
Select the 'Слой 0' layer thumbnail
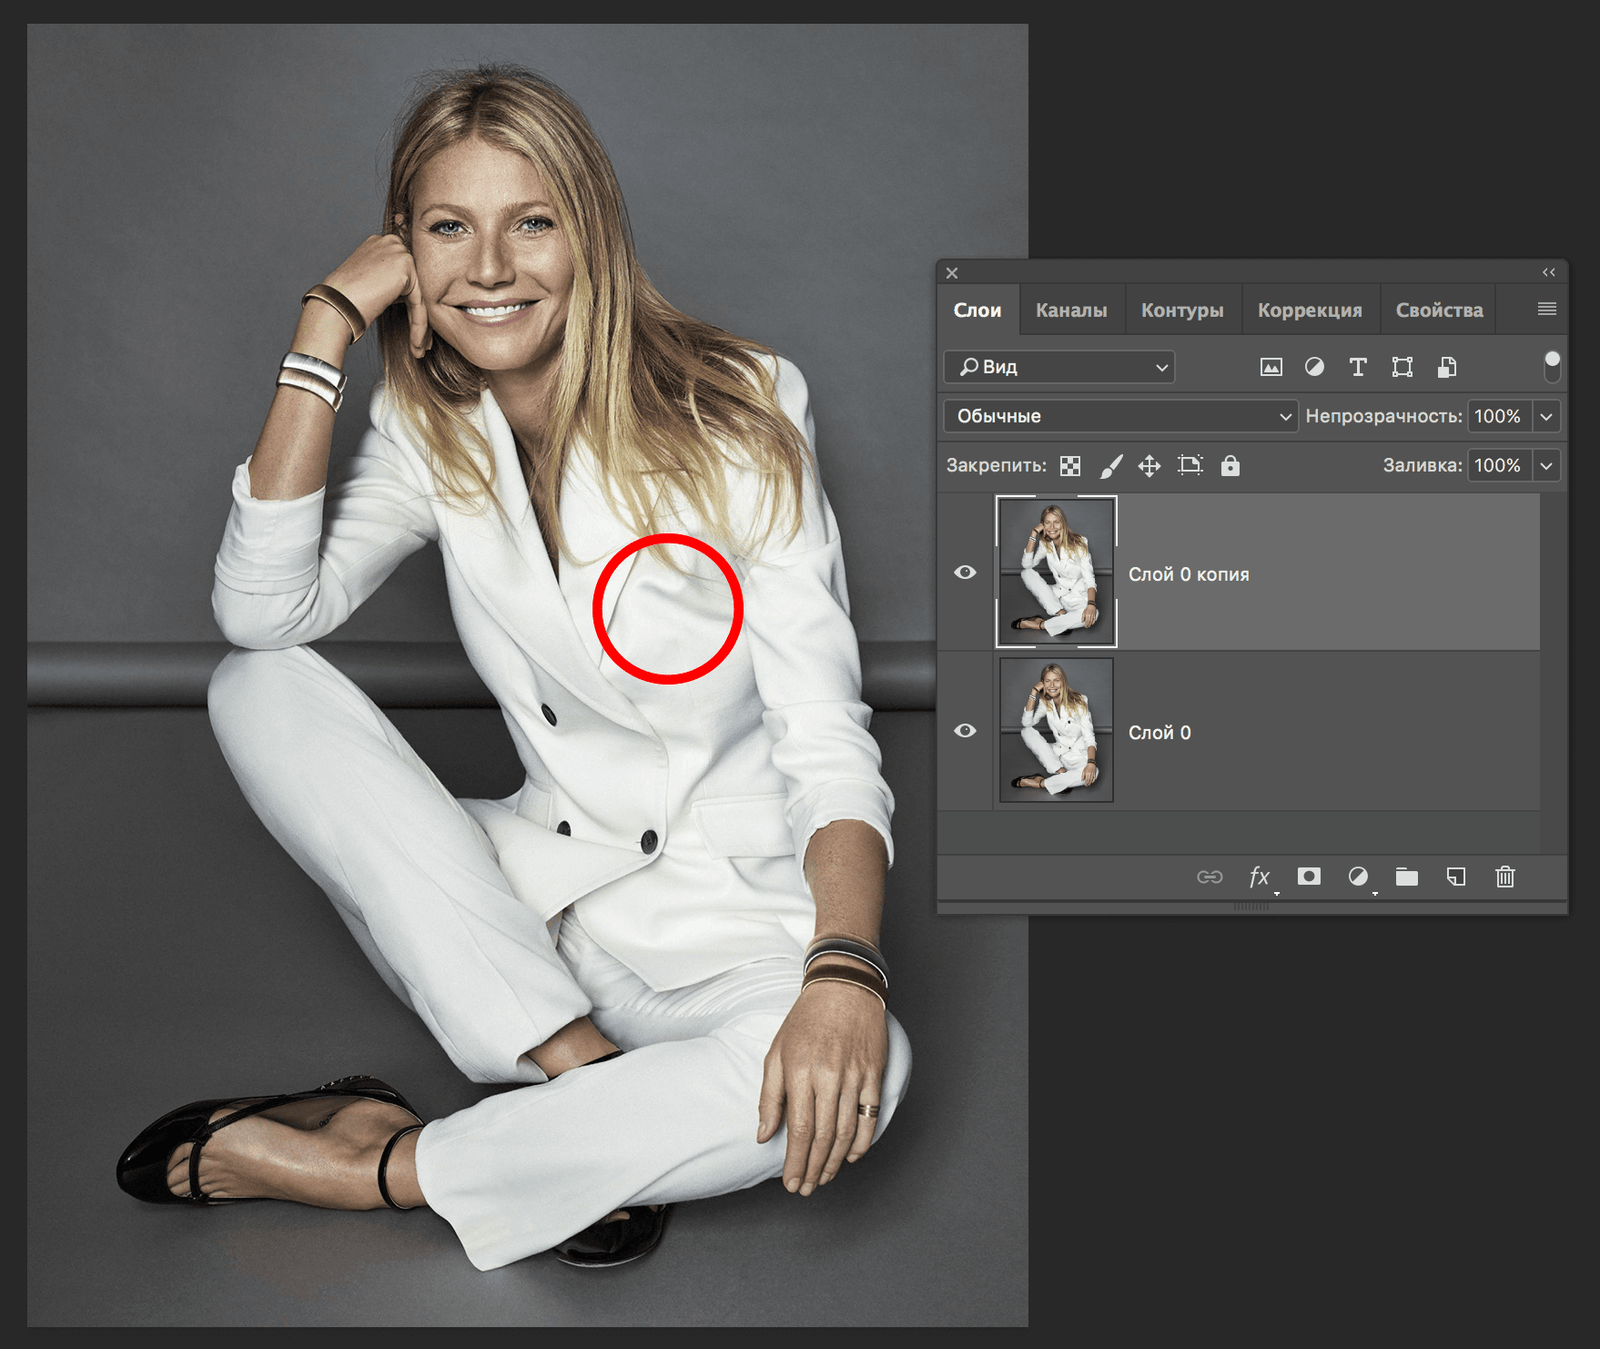pos(1055,731)
